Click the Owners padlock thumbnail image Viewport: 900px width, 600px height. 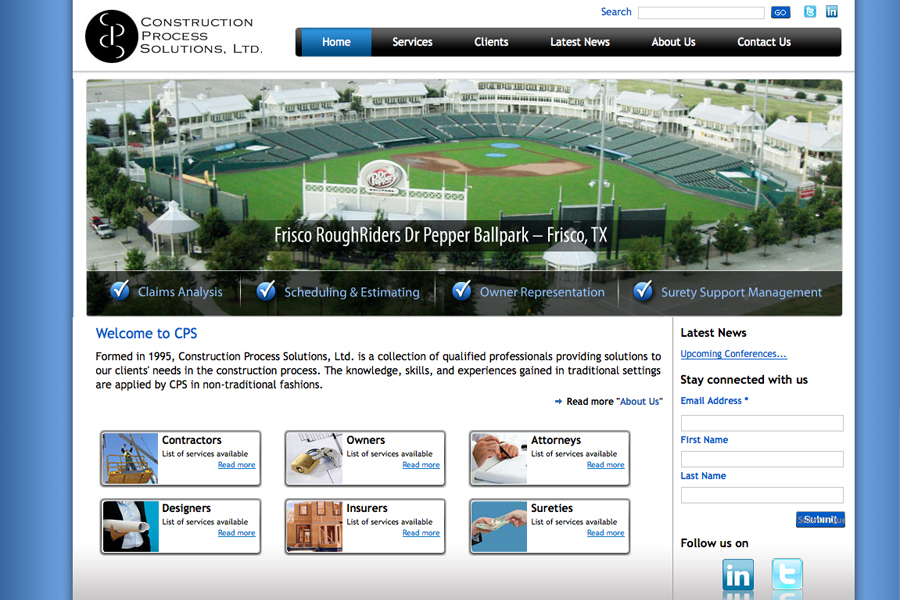point(314,458)
